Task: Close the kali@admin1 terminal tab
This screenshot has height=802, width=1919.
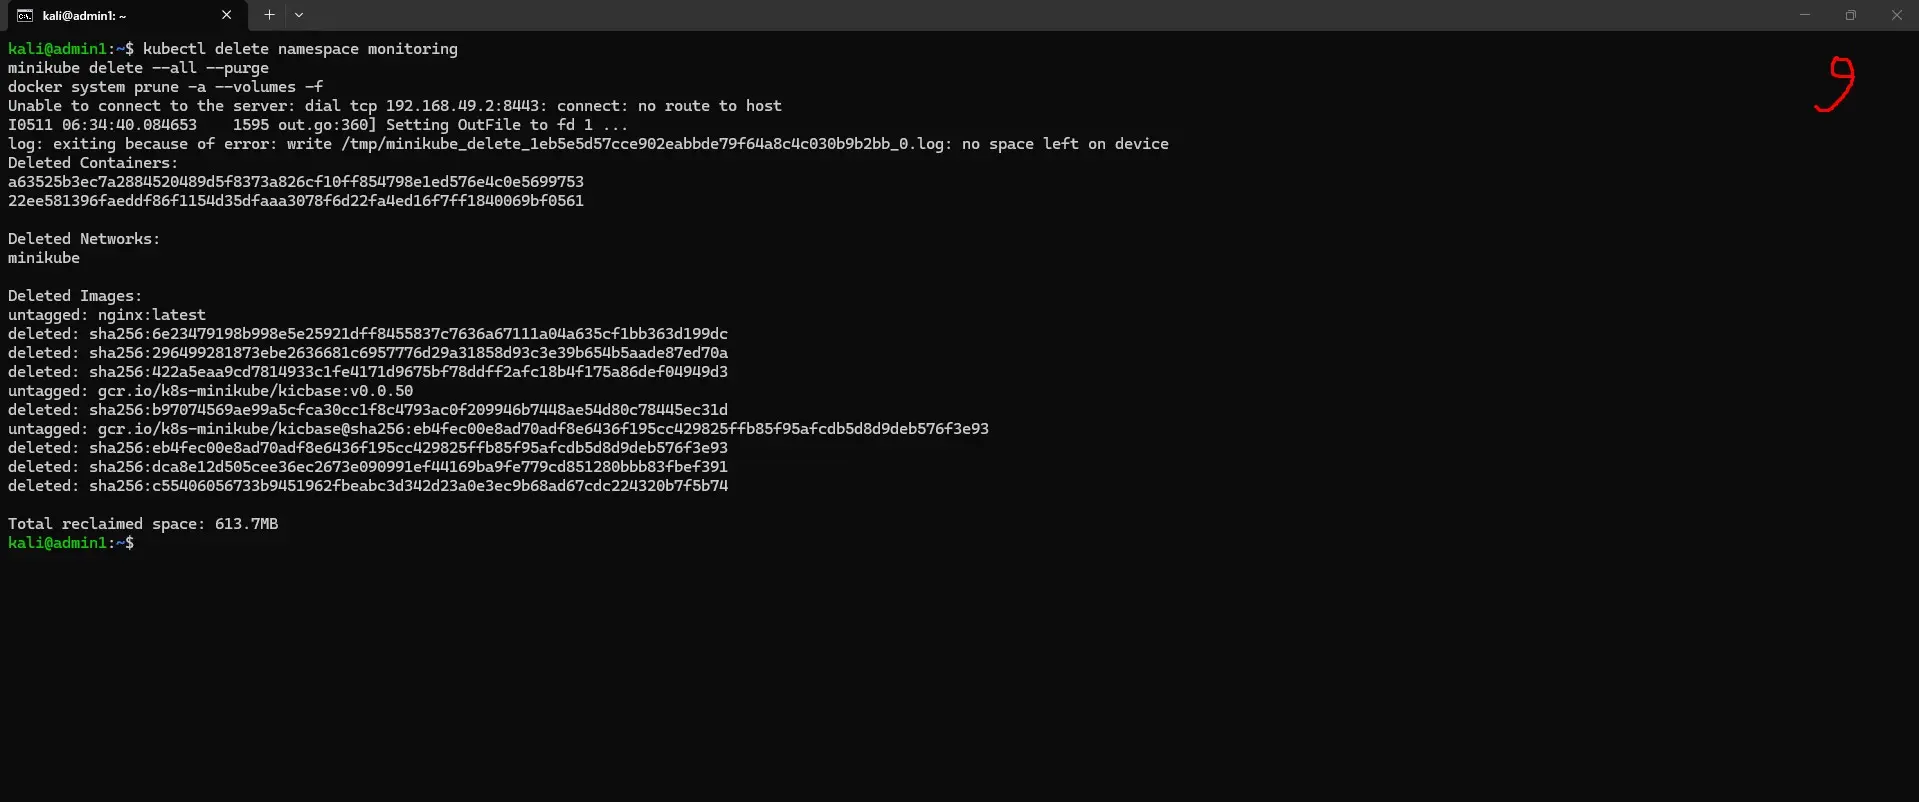Action: (x=226, y=15)
